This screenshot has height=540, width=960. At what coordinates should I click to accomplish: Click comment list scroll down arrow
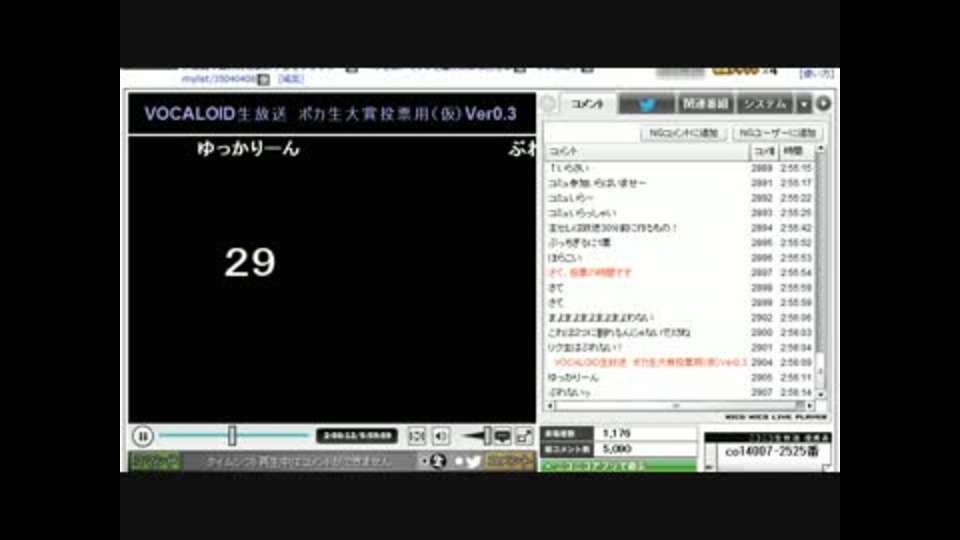[x=820, y=395]
